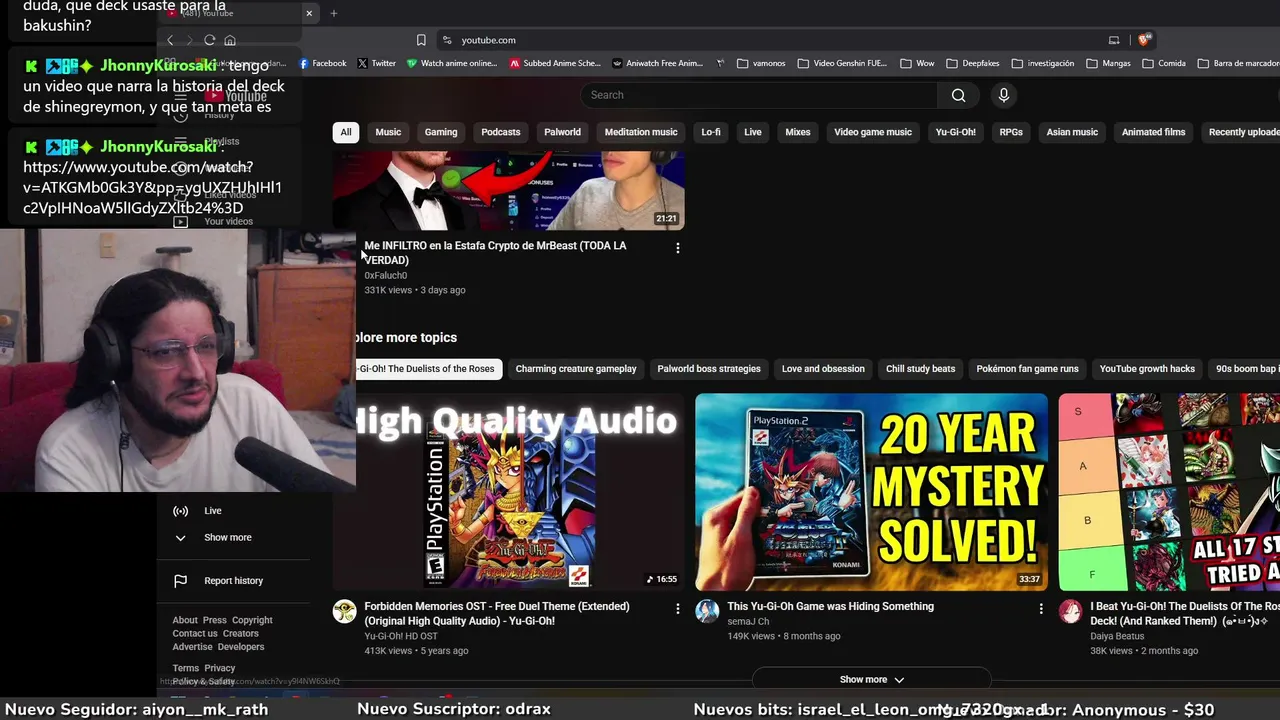
Task: Choose YouTube growth hacks topic
Action: [1147, 369]
